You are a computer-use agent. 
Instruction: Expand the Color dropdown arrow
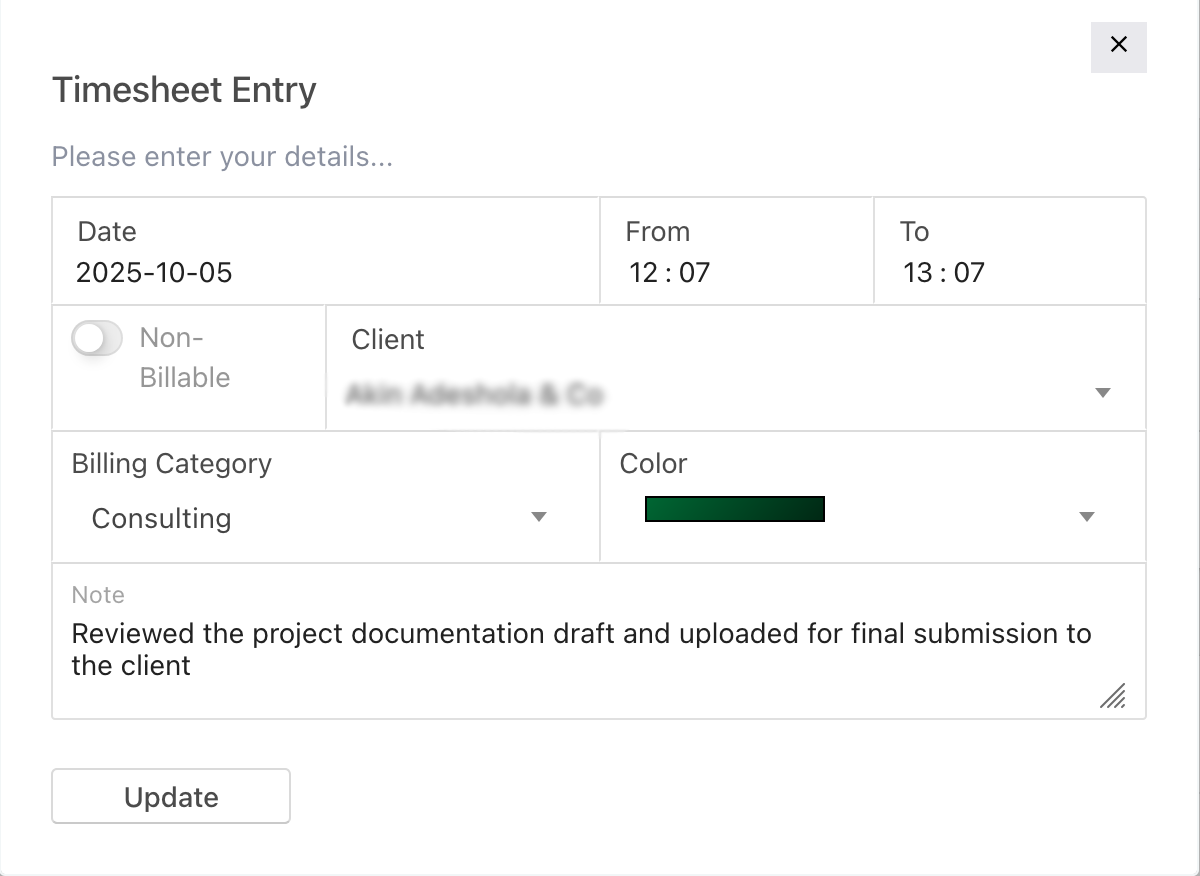click(1087, 517)
